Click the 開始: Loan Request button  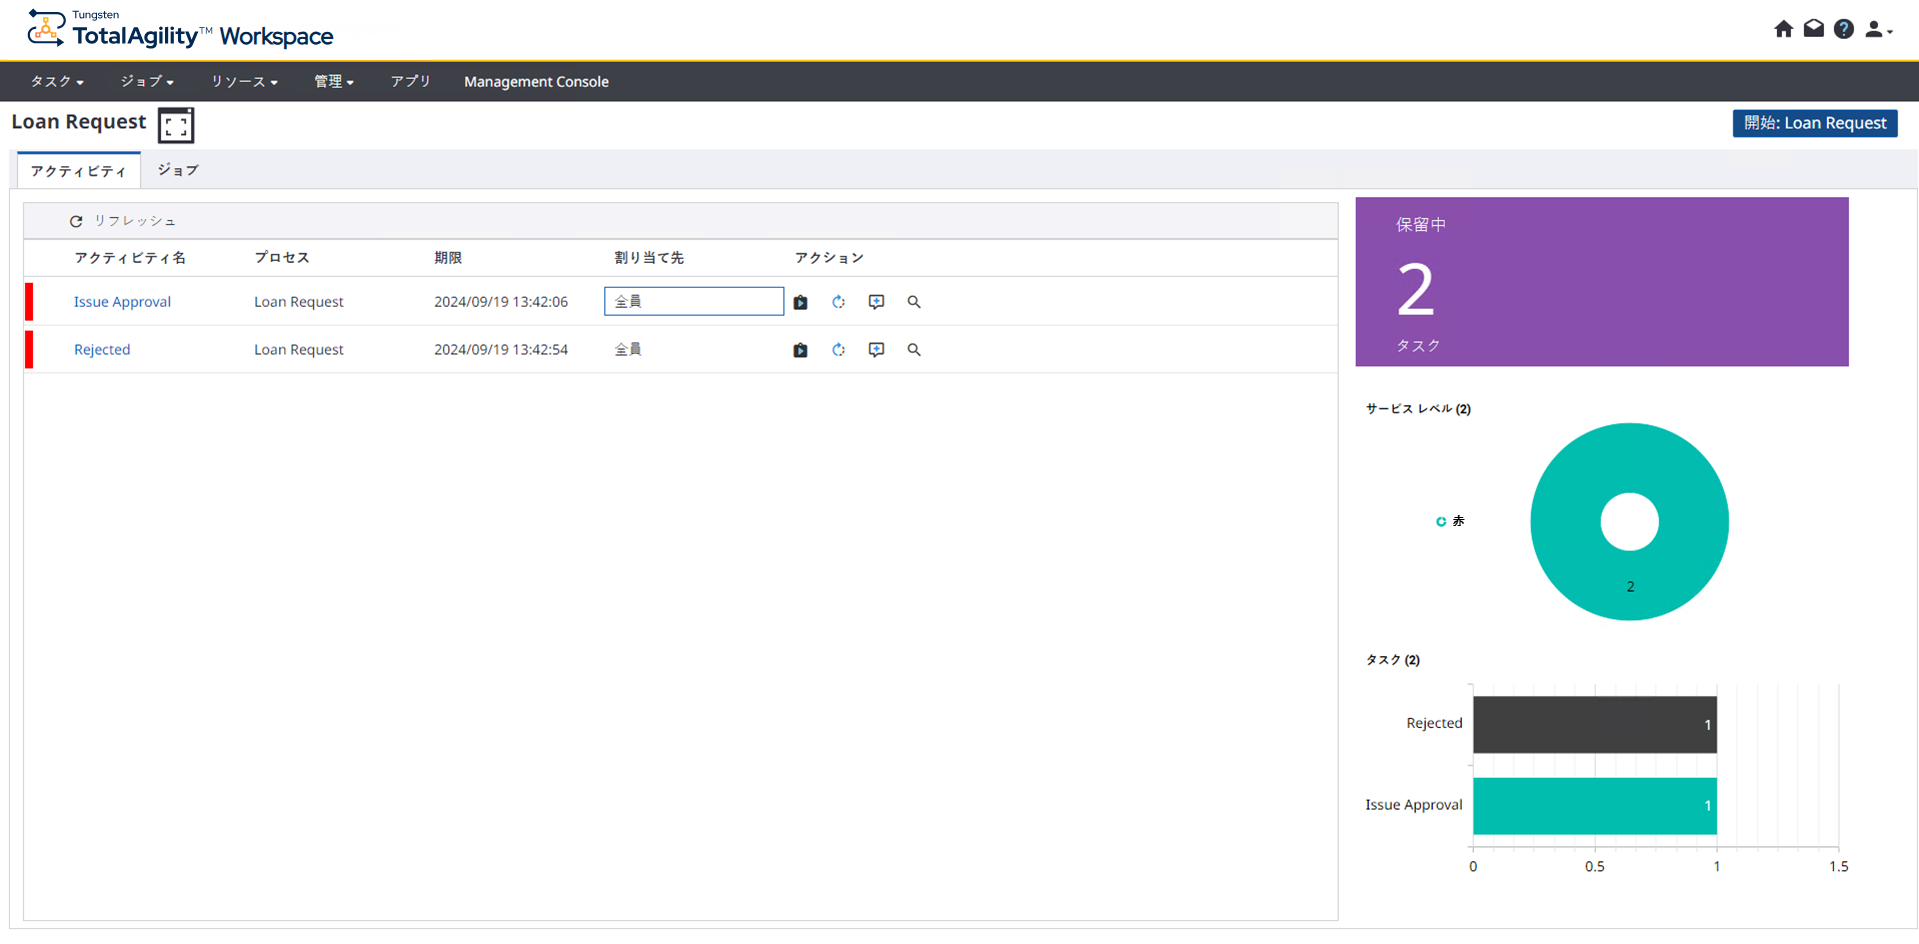(x=1814, y=123)
